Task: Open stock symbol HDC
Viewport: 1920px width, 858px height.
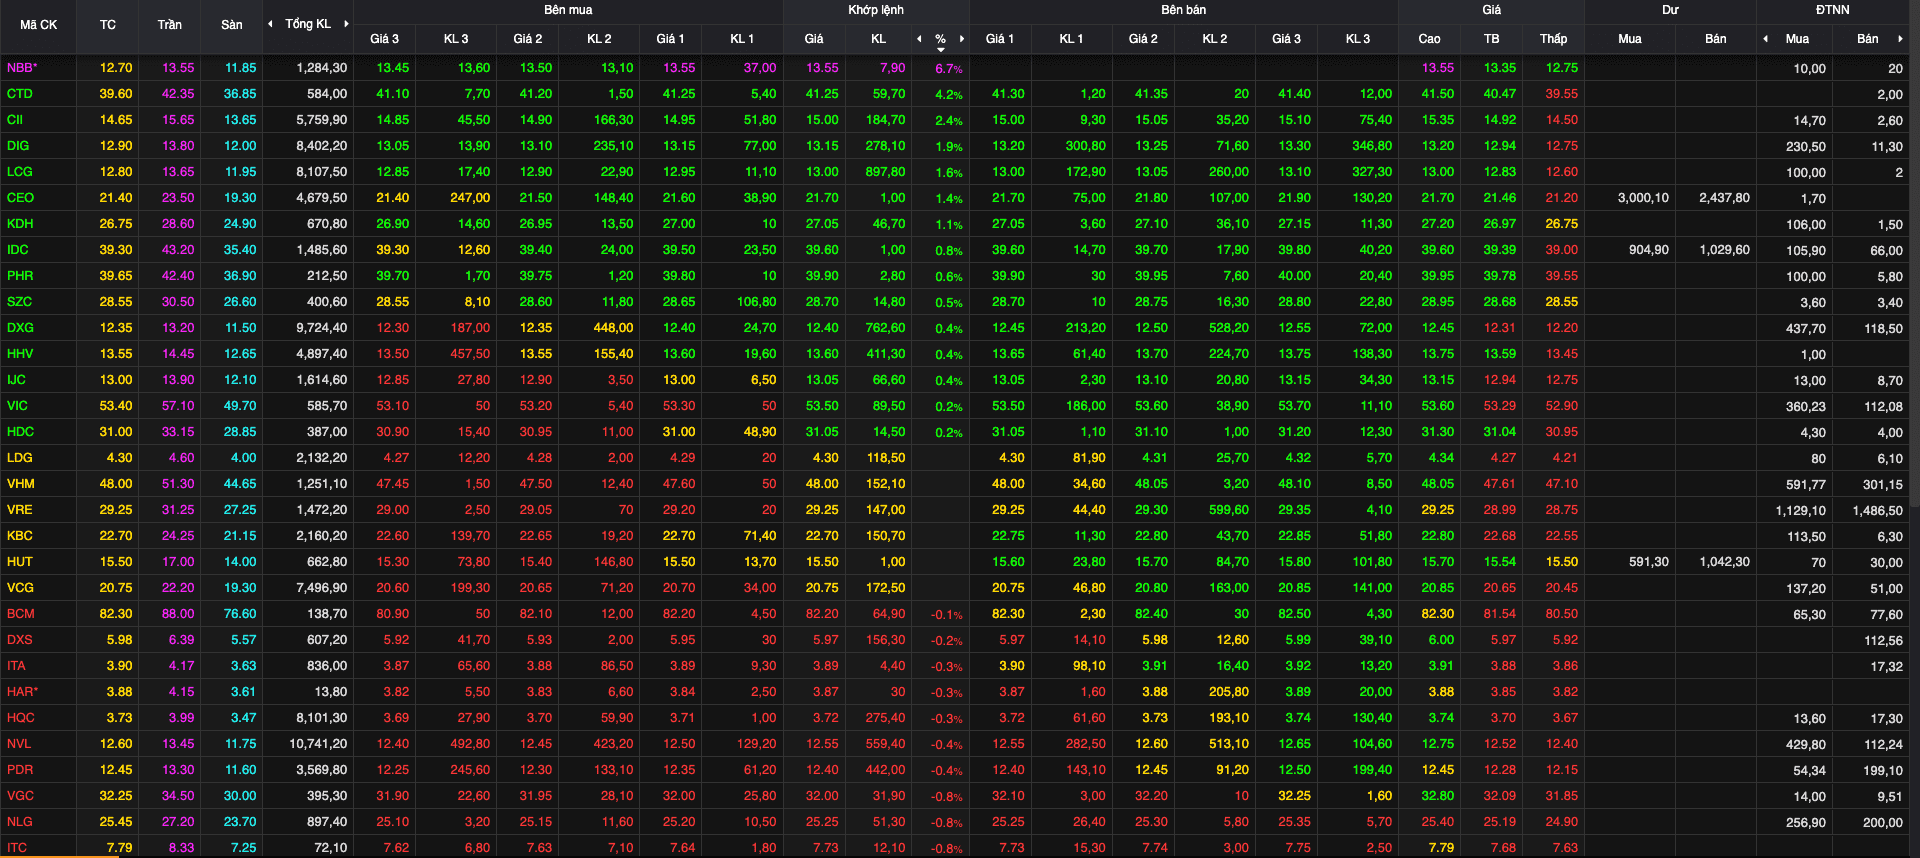Action: click(20, 432)
